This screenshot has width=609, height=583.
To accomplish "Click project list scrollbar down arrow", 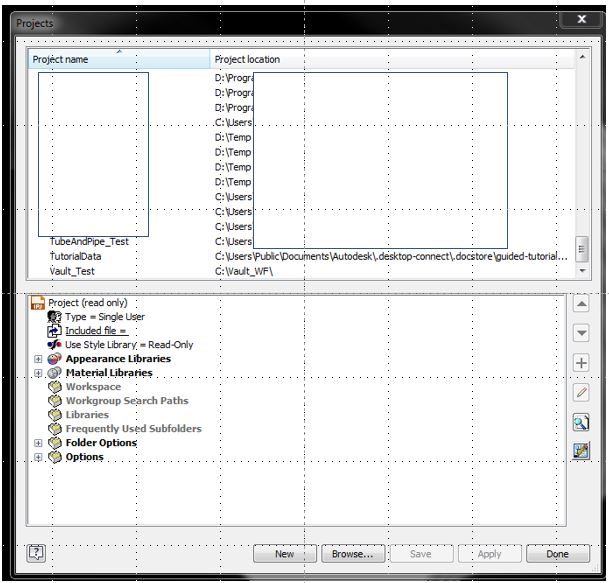I will point(582,271).
